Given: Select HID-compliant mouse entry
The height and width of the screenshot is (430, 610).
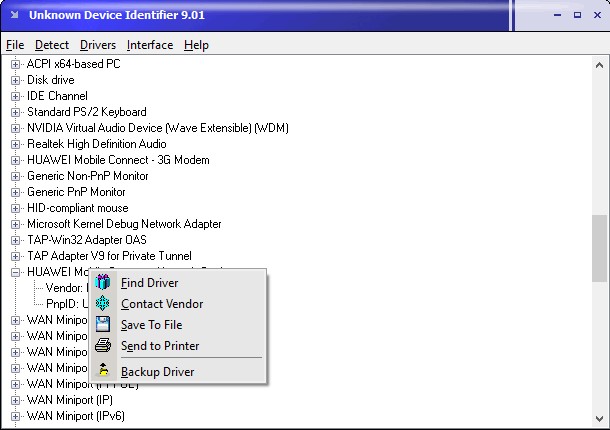Looking at the screenshot, I should point(77,208).
